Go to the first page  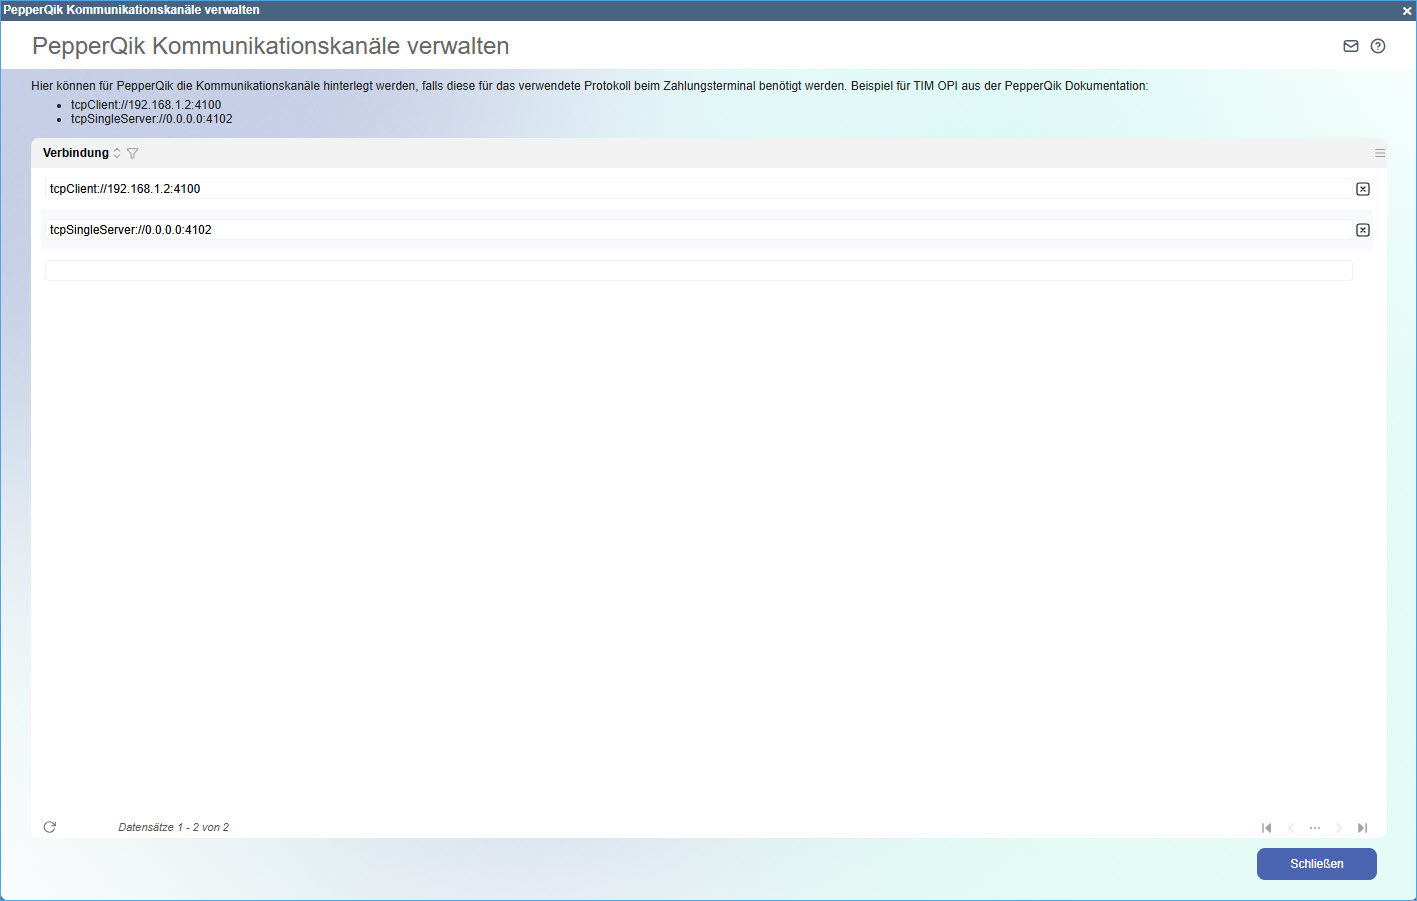click(x=1267, y=828)
